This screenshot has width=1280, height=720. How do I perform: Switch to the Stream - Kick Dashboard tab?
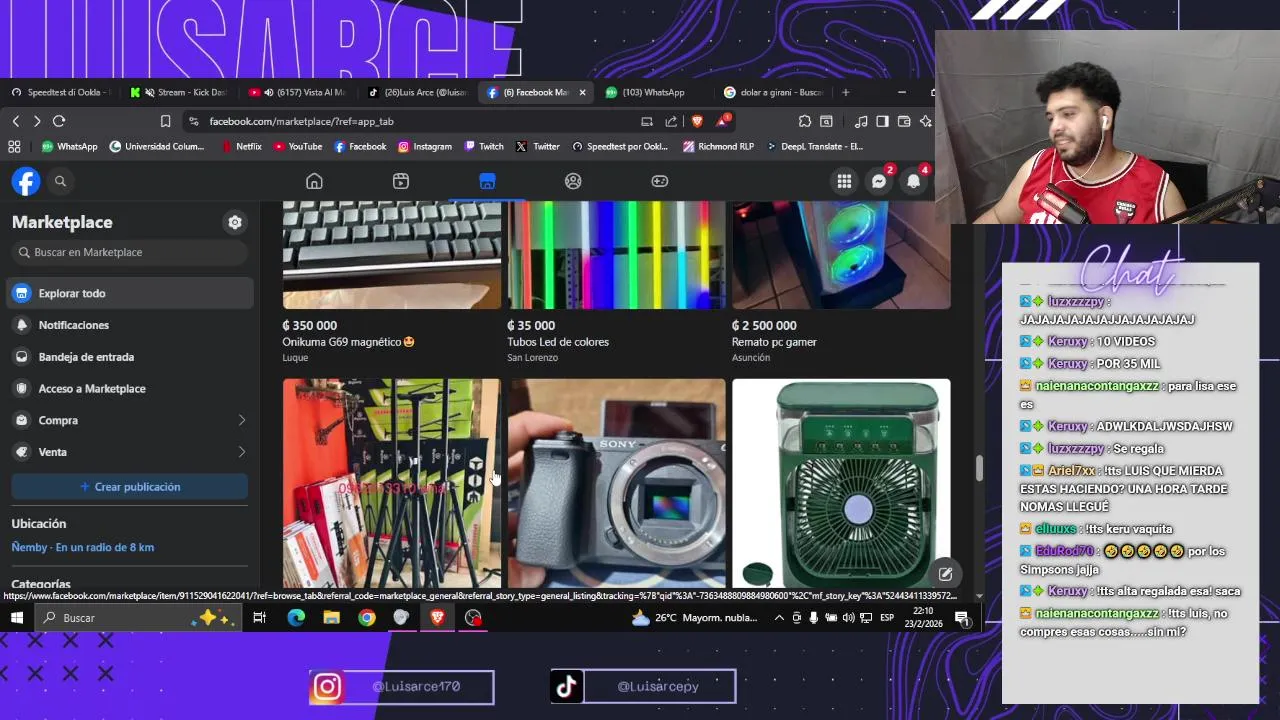[x=181, y=92]
